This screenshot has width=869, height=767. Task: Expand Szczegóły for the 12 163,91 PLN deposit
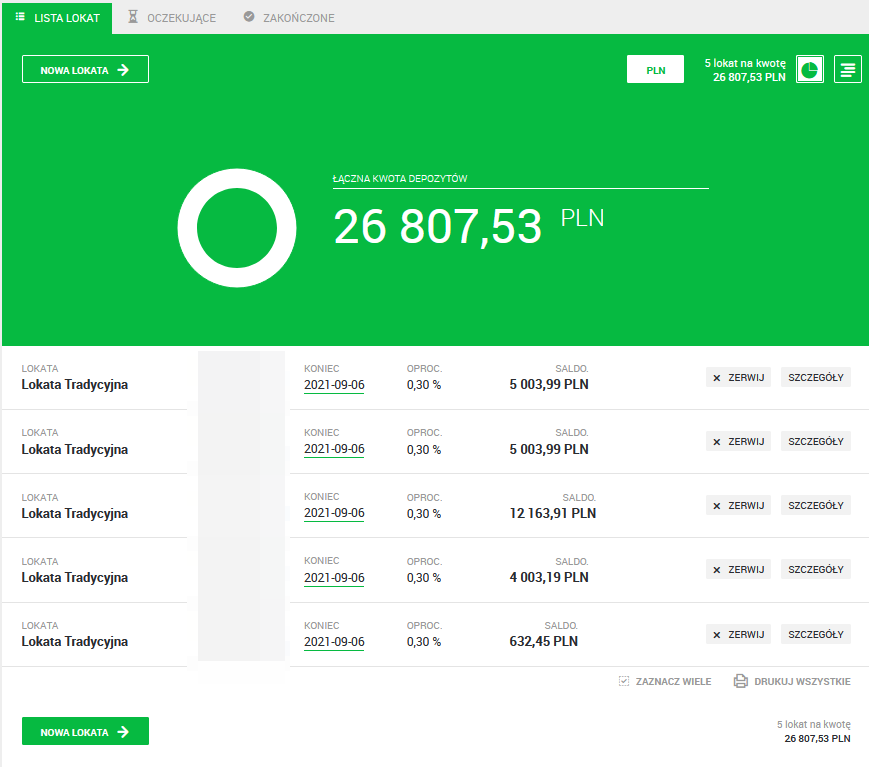click(815, 505)
